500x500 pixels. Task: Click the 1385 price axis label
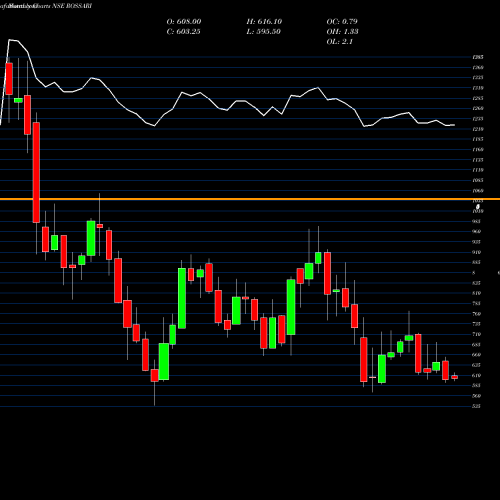coord(478,57)
